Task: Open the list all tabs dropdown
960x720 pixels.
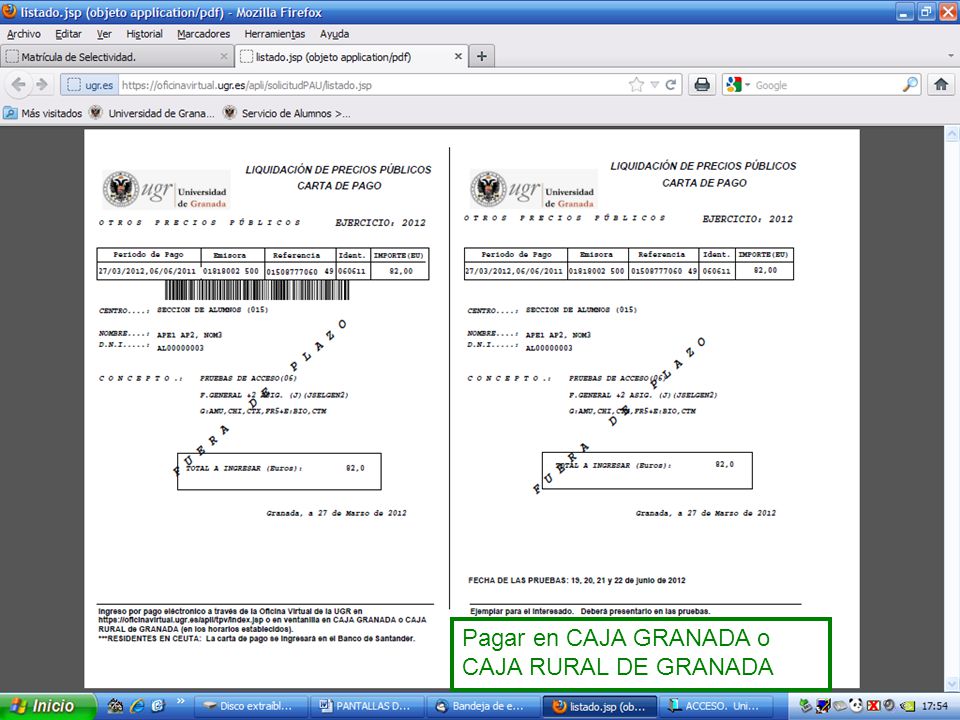Action: click(950, 56)
